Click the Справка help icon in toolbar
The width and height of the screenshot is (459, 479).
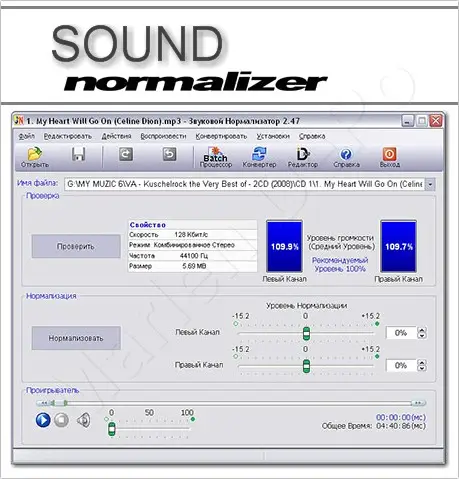[346, 157]
